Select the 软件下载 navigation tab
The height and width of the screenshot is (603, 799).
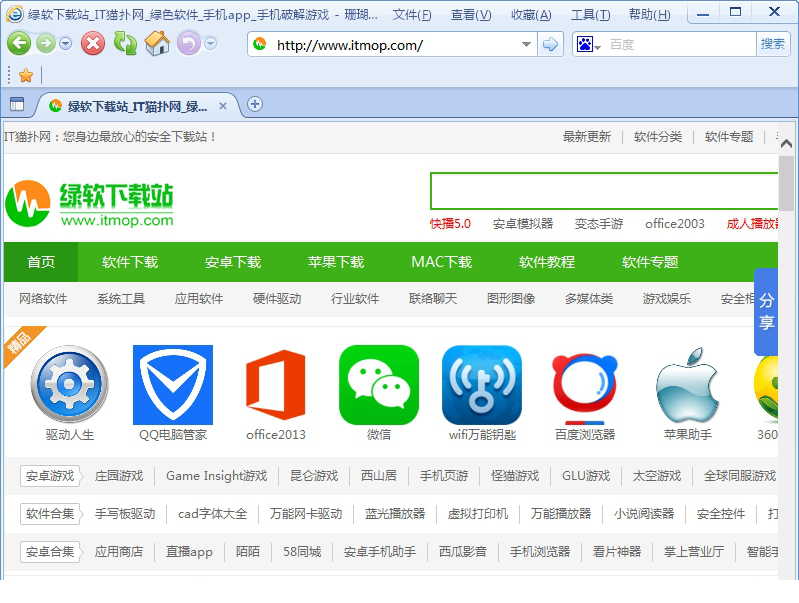(130, 262)
